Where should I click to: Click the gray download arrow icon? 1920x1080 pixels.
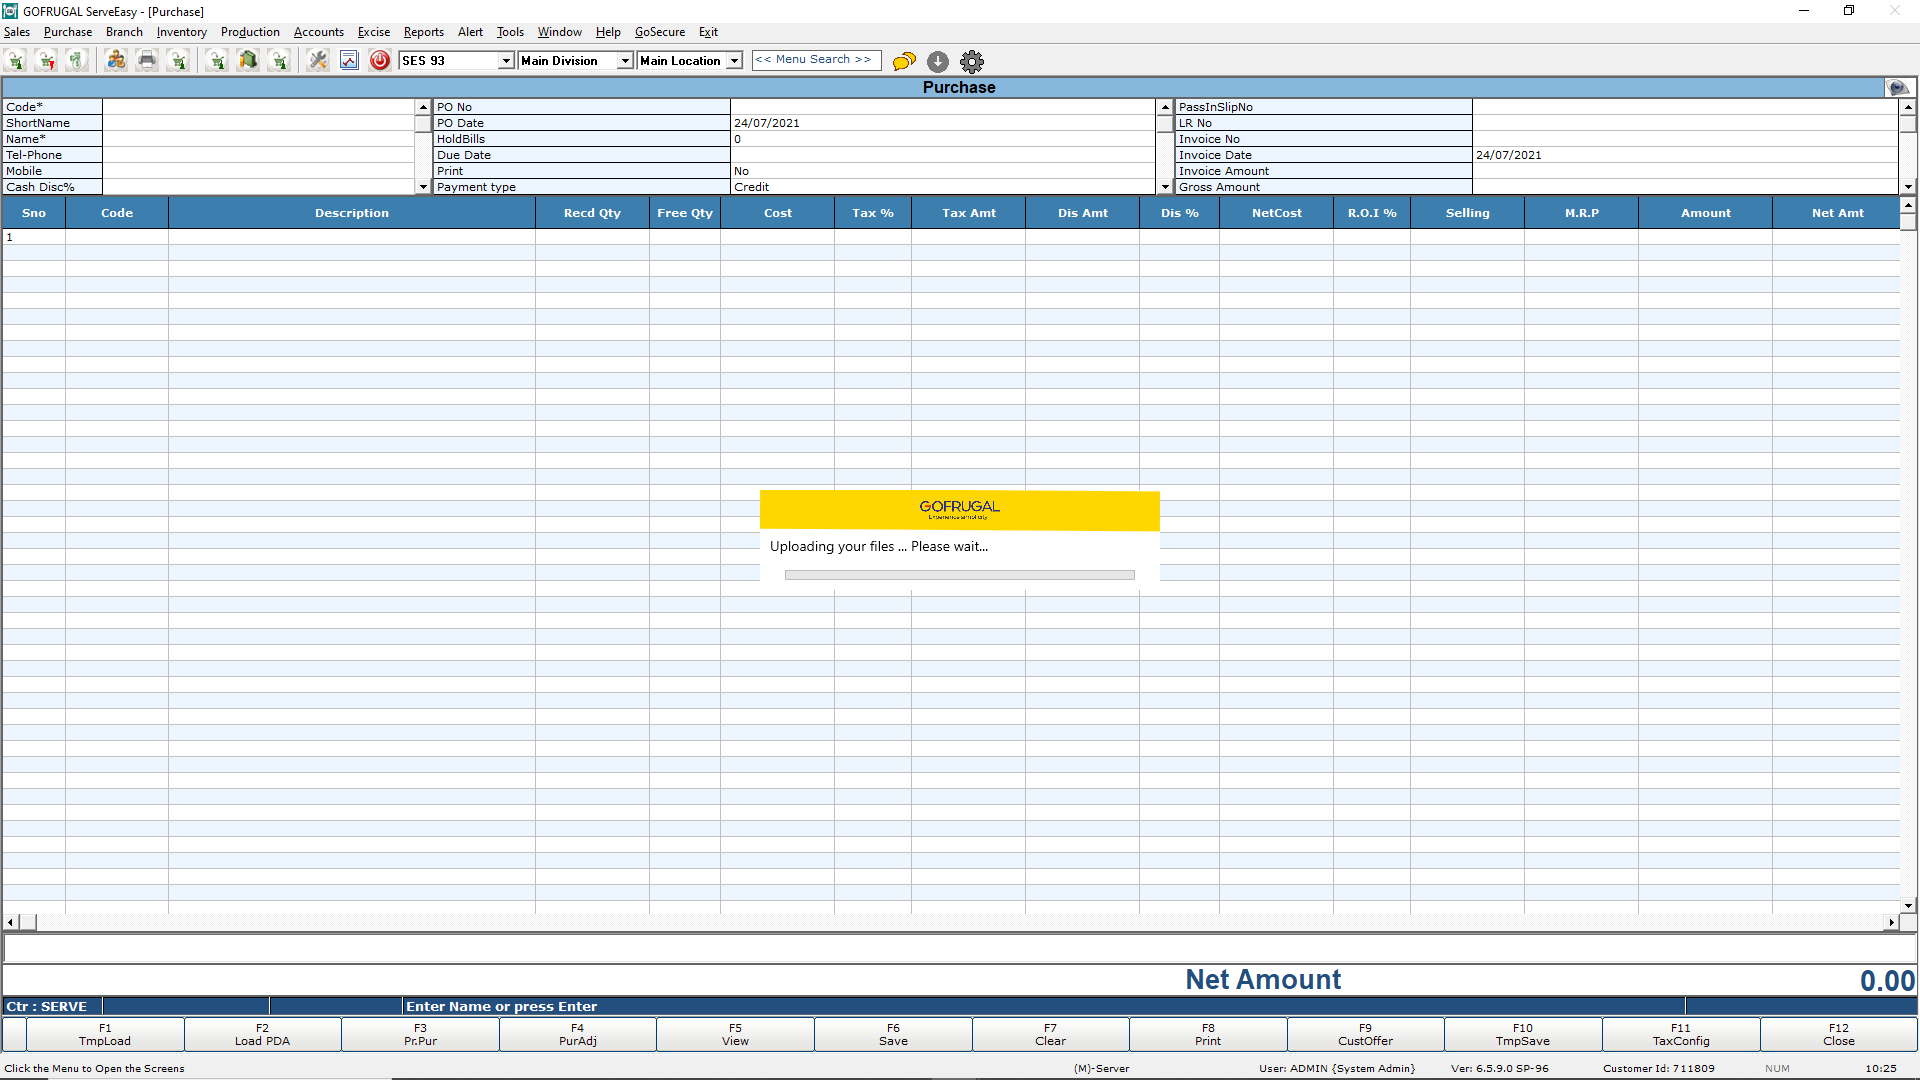(938, 61)
